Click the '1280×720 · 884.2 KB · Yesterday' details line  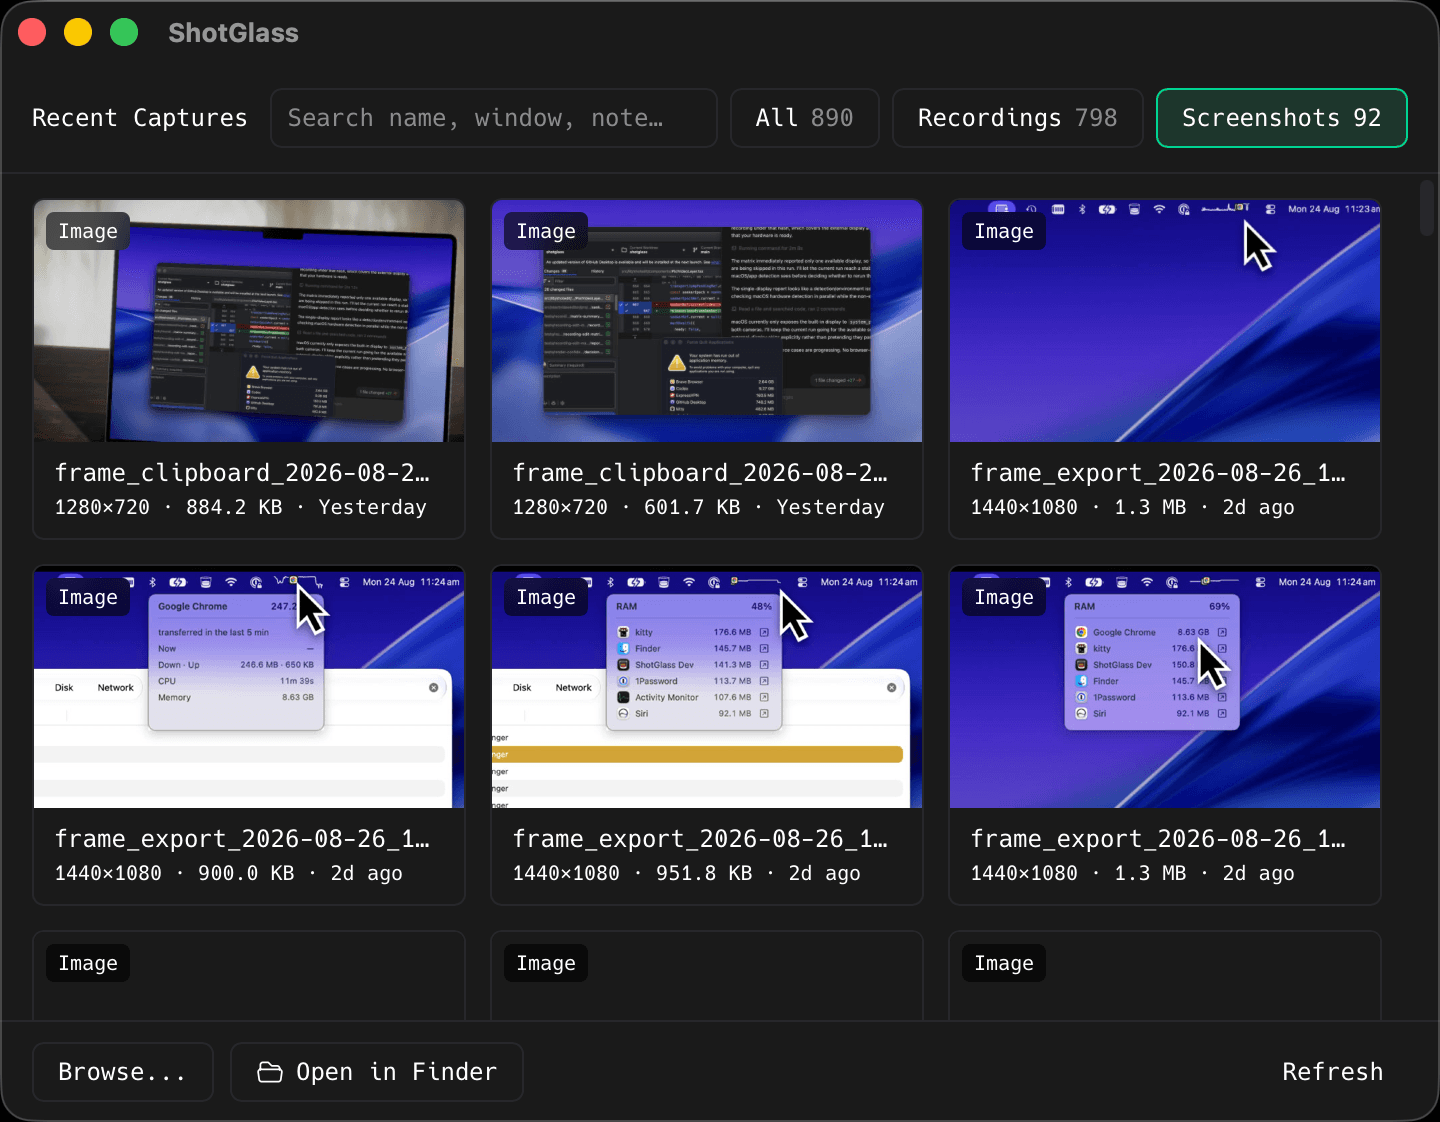241,507
